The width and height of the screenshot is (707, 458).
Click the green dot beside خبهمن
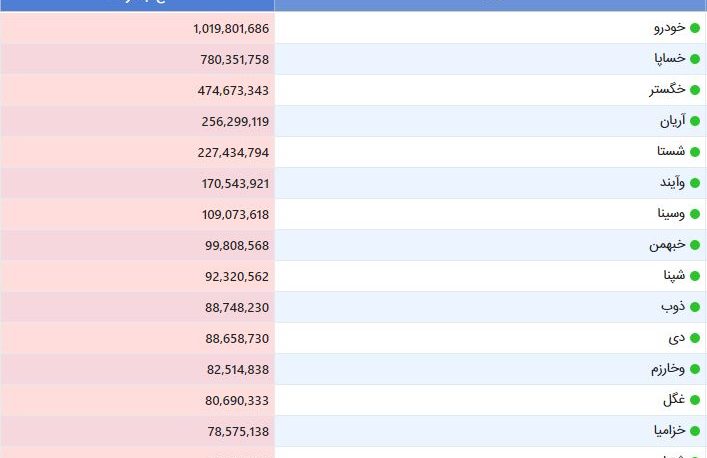pyautogui.click(x=695, y=245)
